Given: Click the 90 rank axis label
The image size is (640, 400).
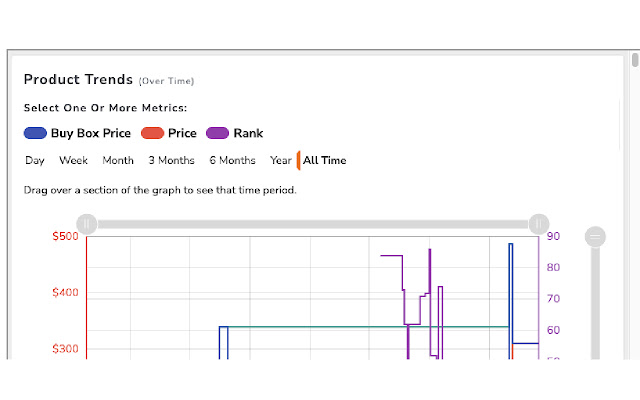Looking at the screenshot, I should pyautogui.click(x=553, y=236).
